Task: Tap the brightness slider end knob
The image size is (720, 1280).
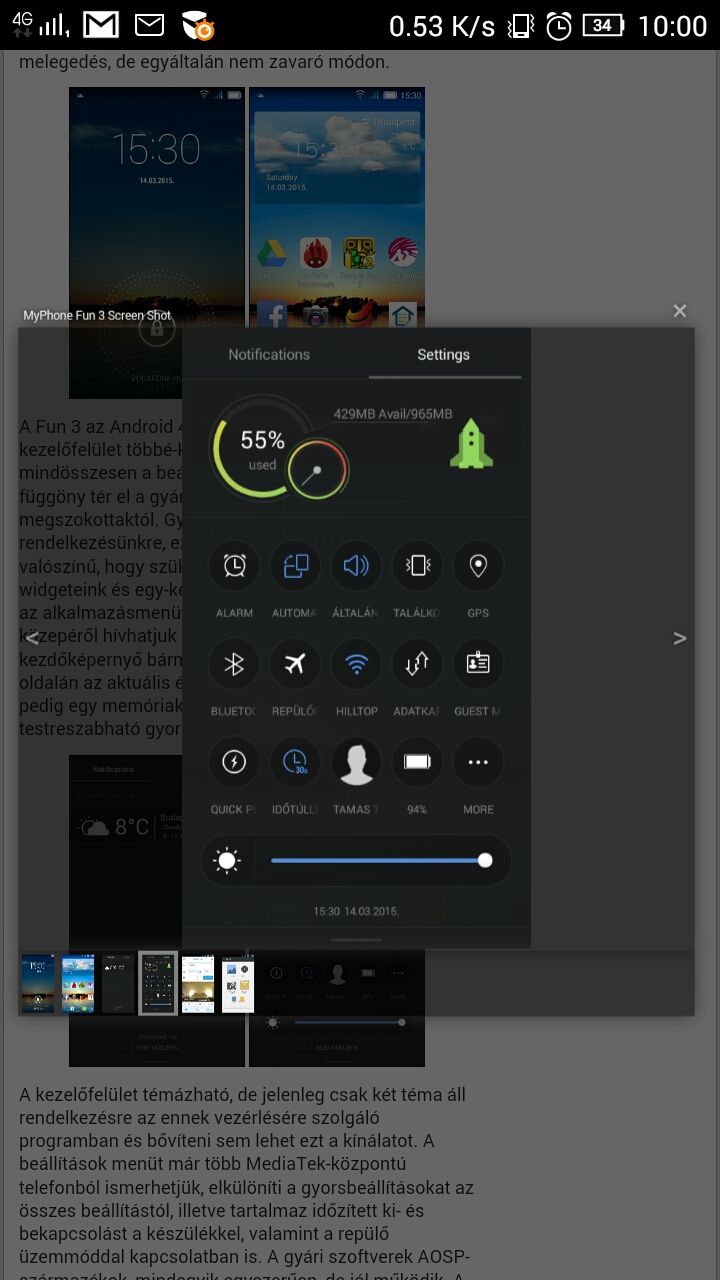Action: click(x=485, y=860)
